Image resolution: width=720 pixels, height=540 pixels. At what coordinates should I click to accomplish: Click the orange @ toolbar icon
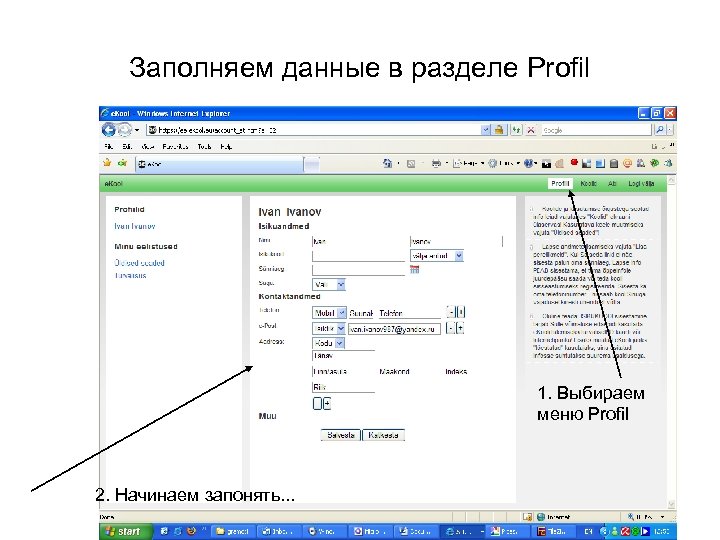[x=627, y=163]
